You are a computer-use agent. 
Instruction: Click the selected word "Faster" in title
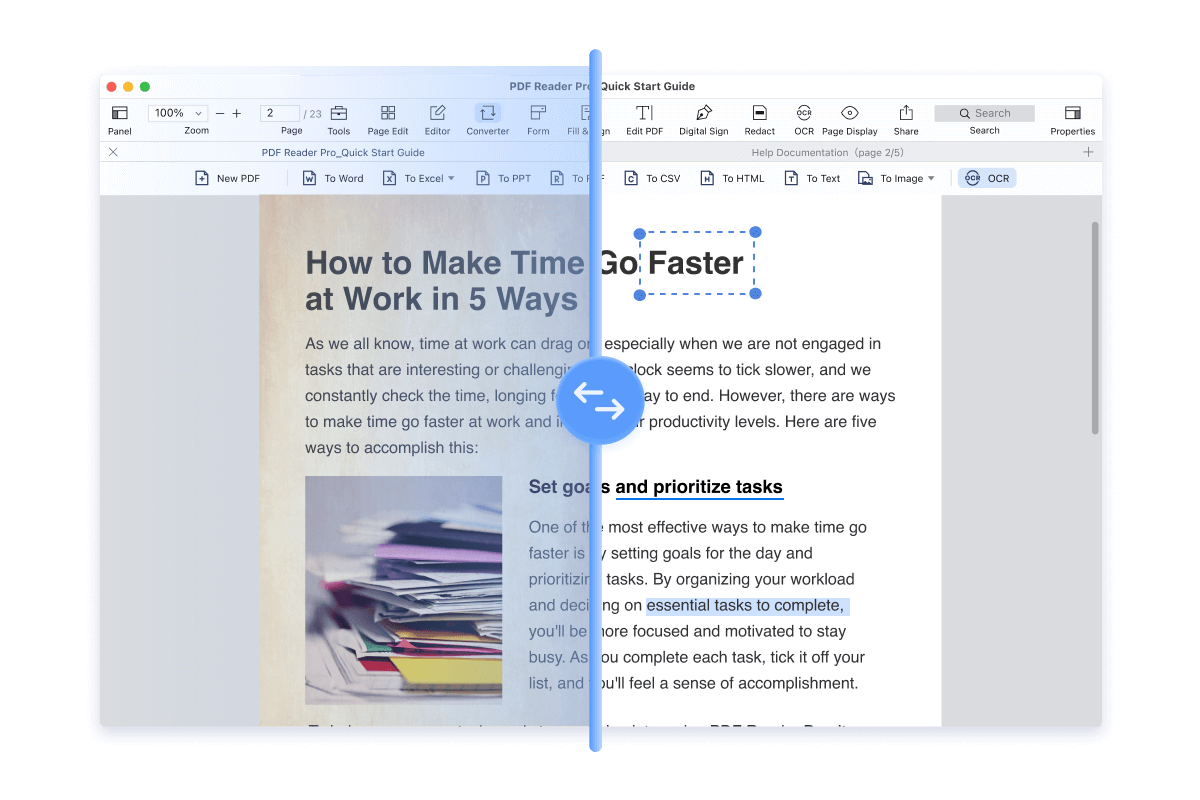(x=696, y=263)
